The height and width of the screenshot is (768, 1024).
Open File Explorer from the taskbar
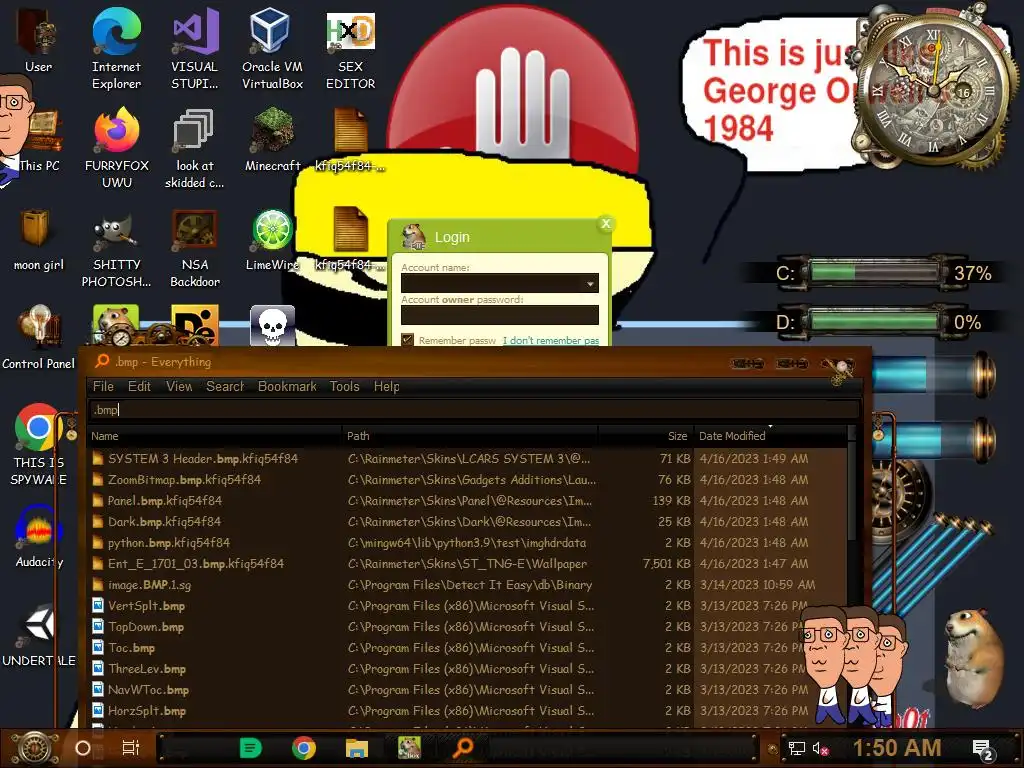coord(357,748)
